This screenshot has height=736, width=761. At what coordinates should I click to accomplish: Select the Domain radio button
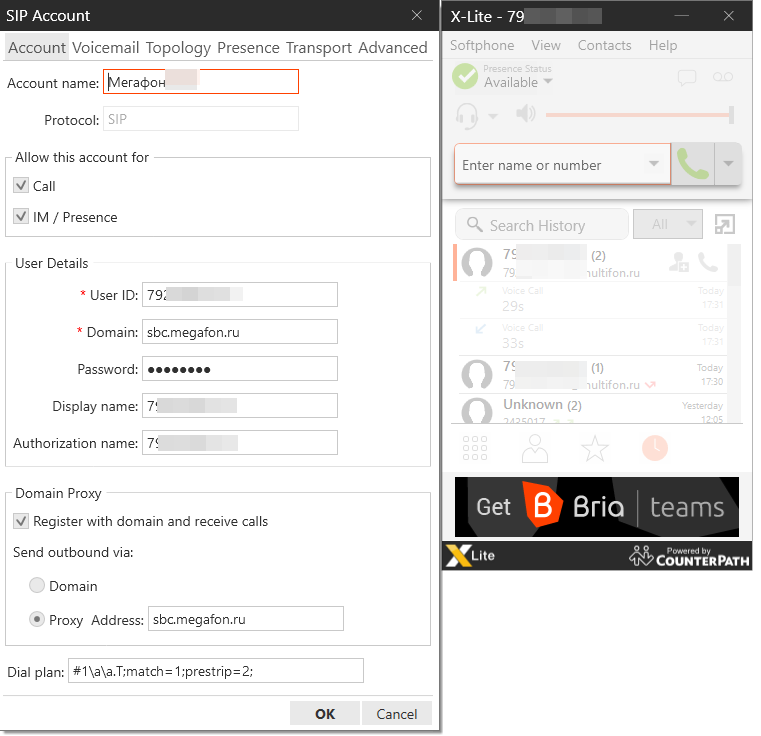click(37, 585)
